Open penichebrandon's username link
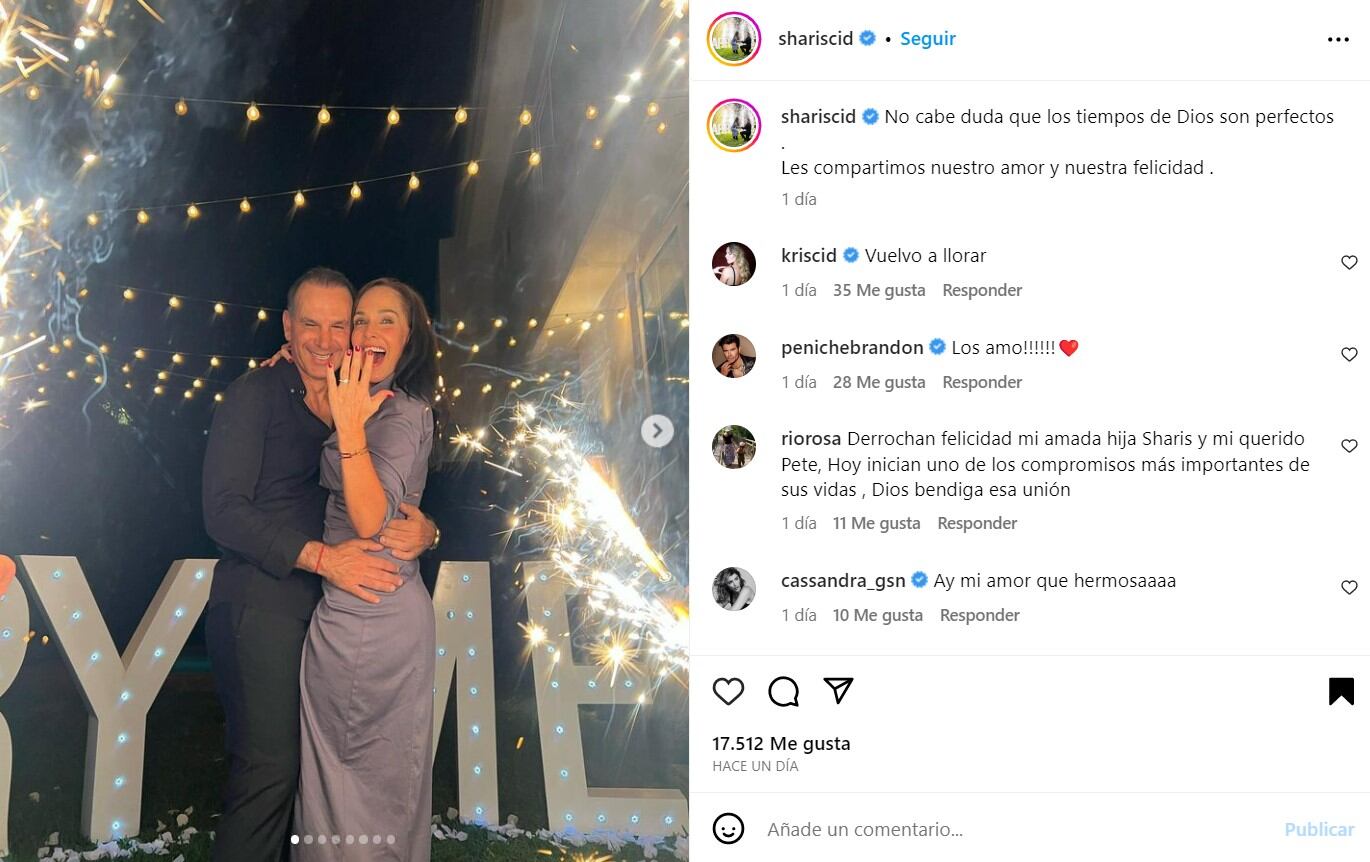This screenshot has height=862, width=1370. [852, 347]
